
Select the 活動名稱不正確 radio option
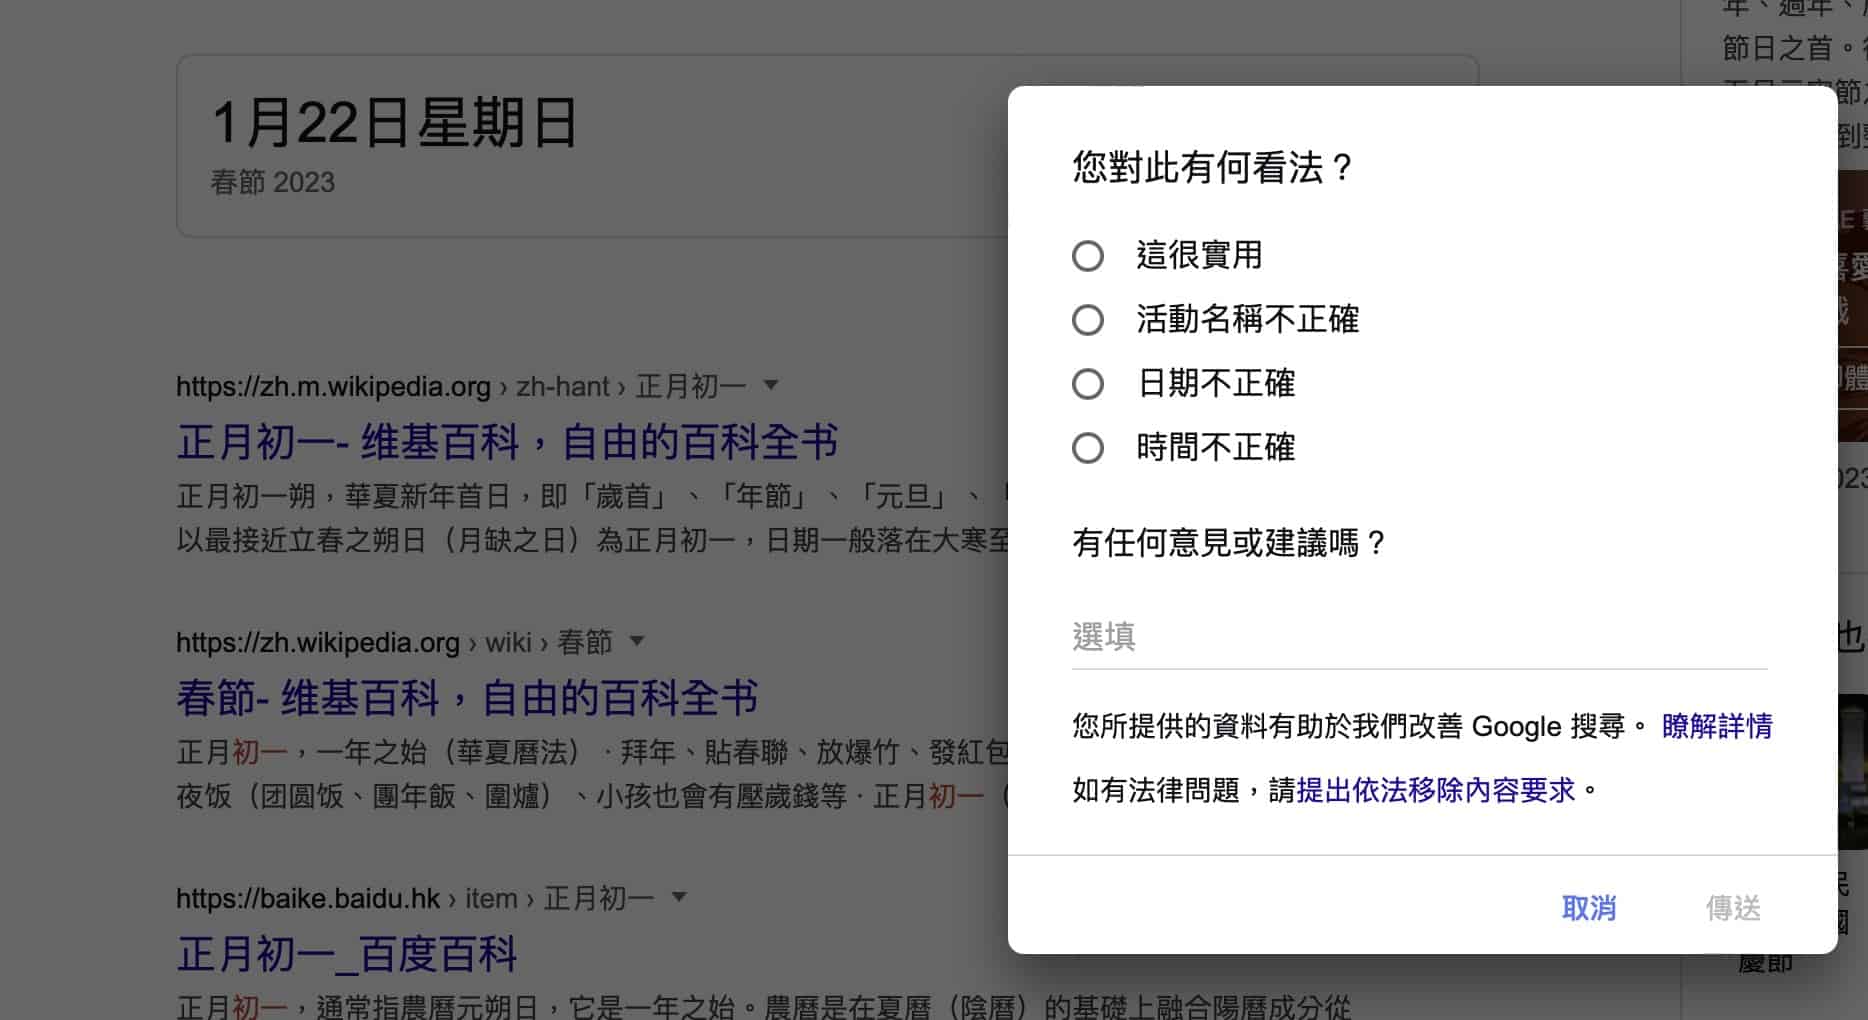coord(1088,320)
